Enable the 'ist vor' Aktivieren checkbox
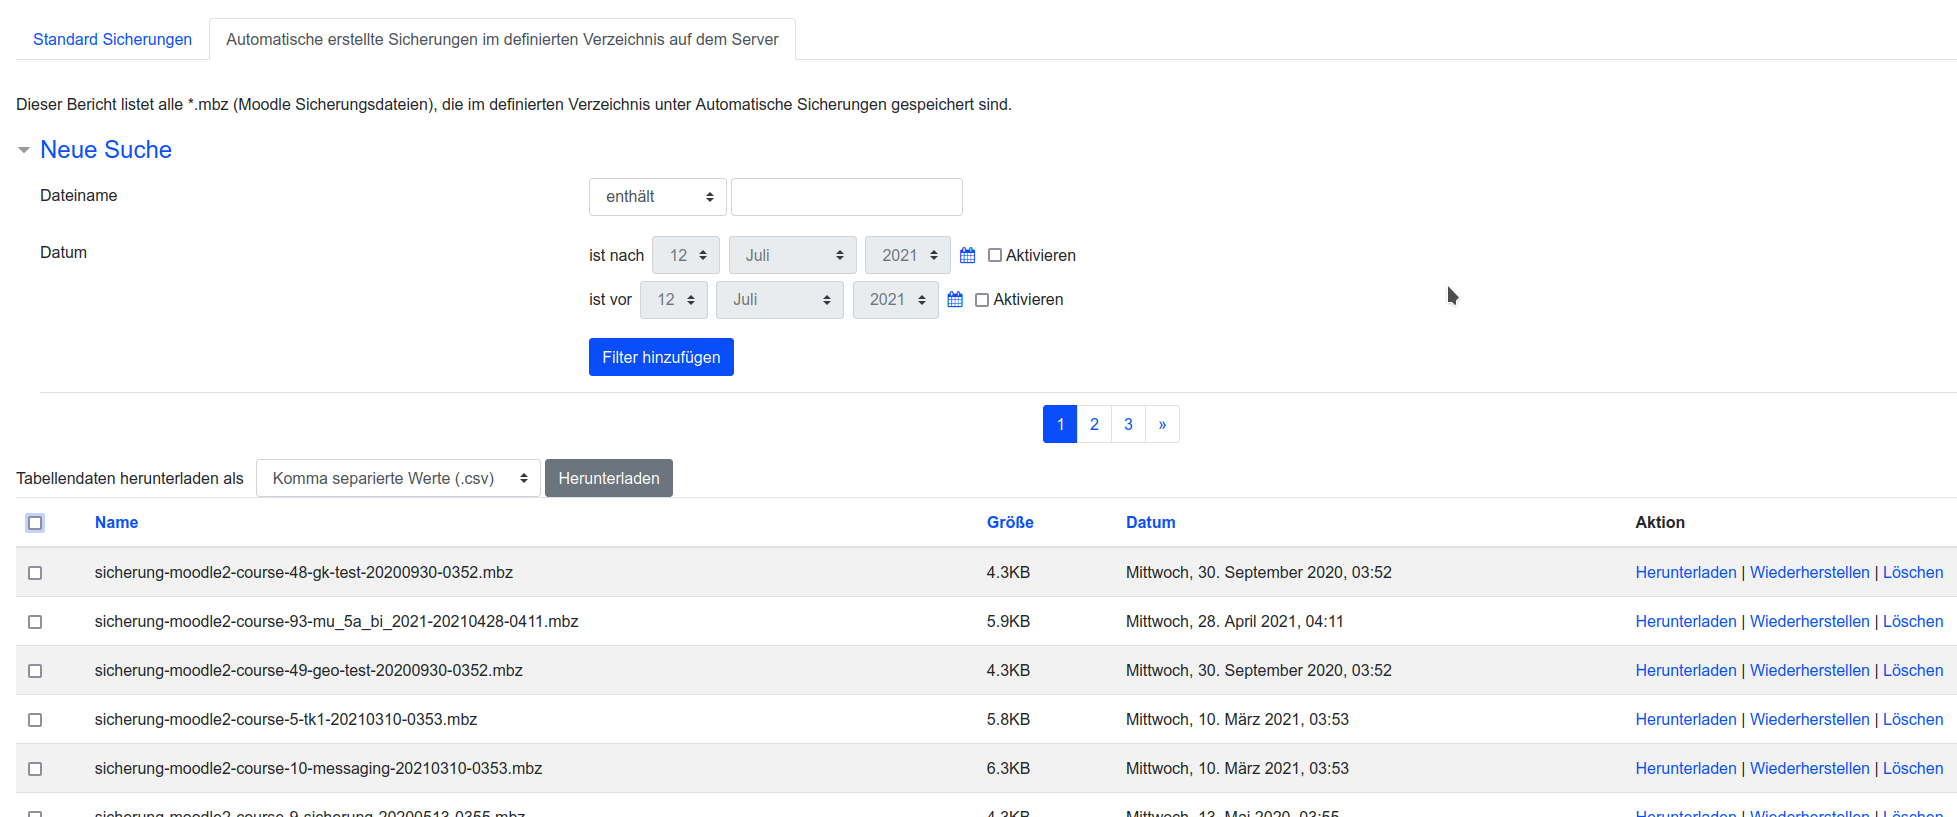 (x=982, y=300)
